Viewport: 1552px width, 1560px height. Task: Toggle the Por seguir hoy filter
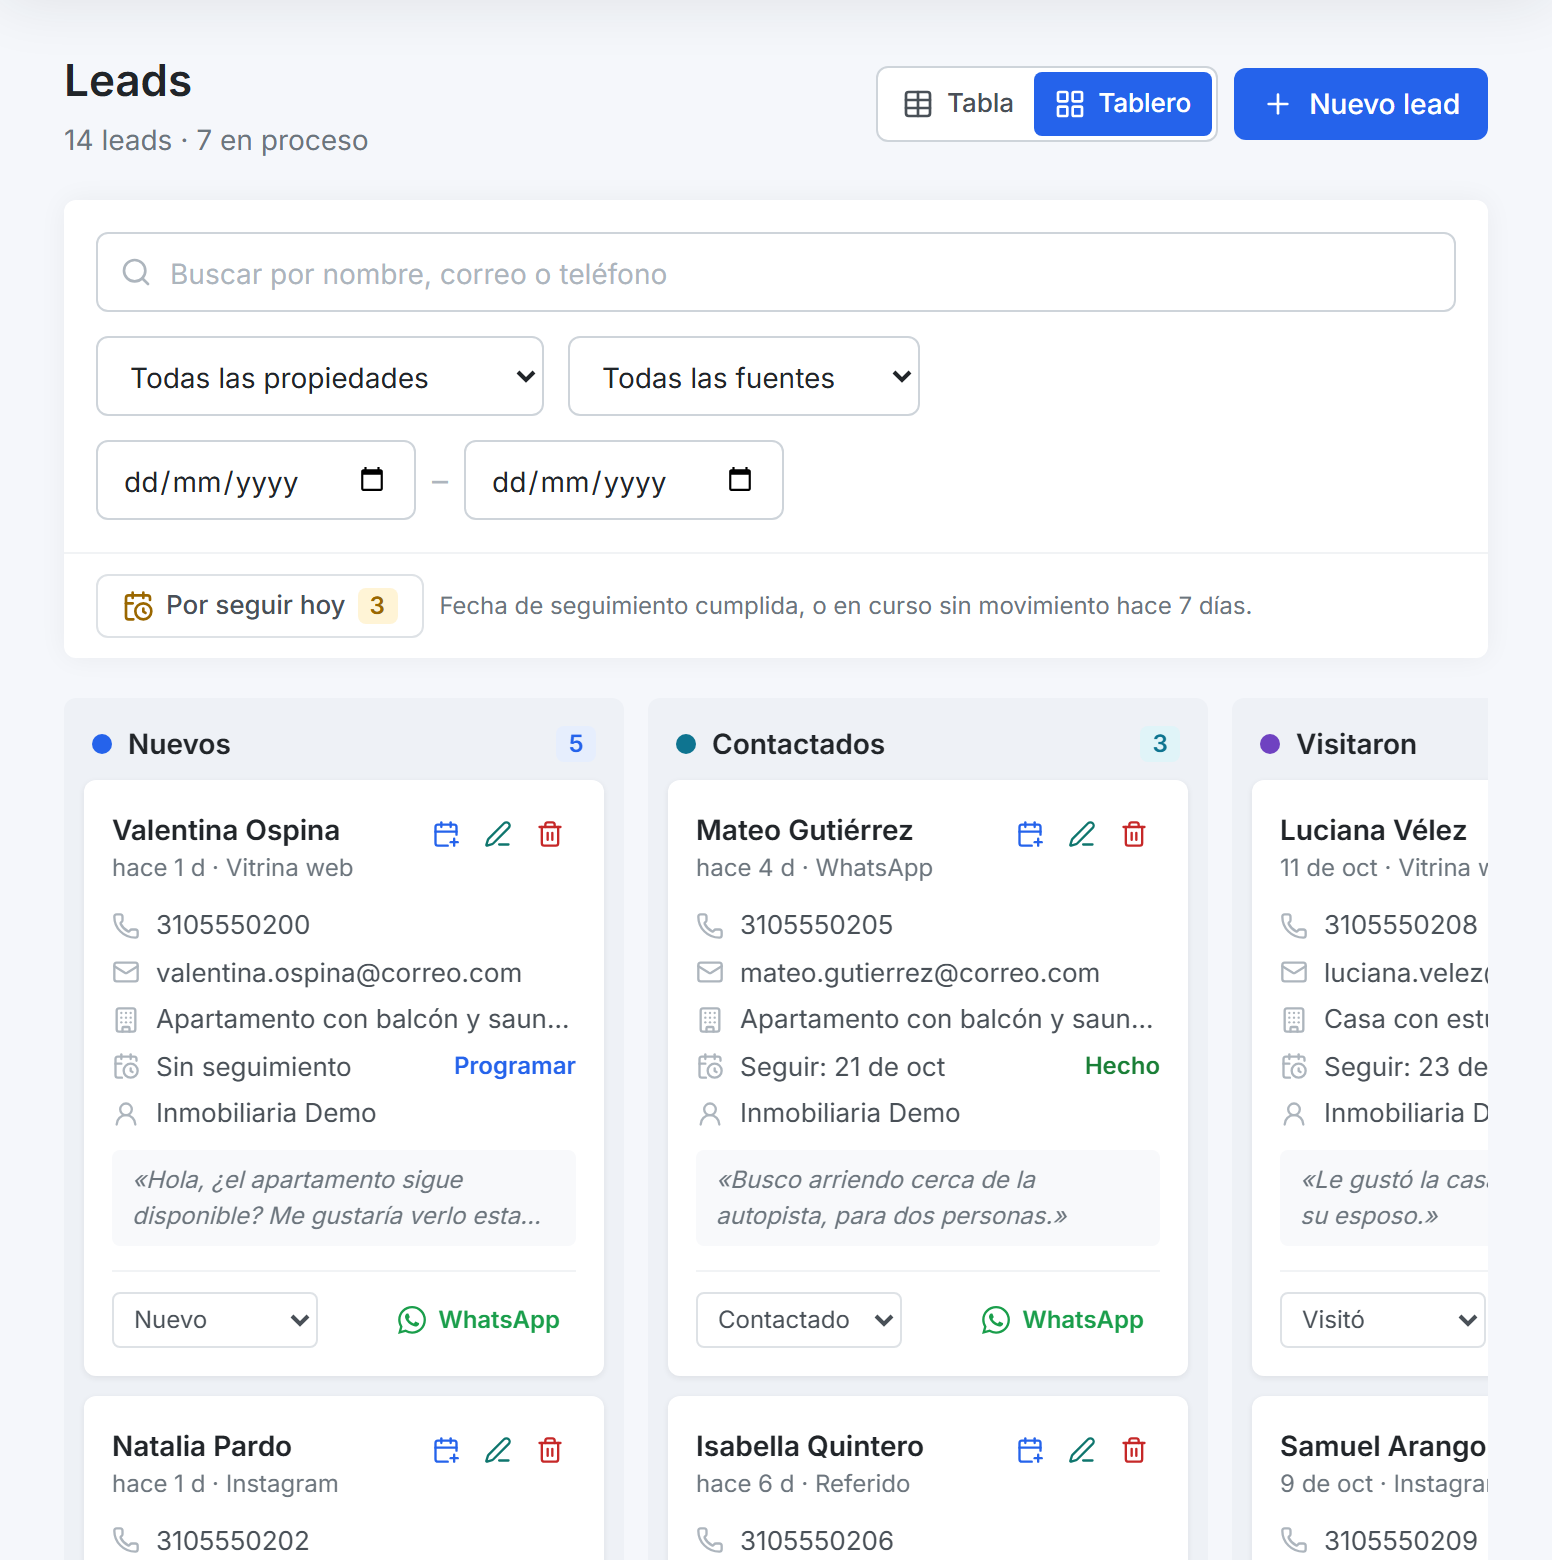click(260, 606)
